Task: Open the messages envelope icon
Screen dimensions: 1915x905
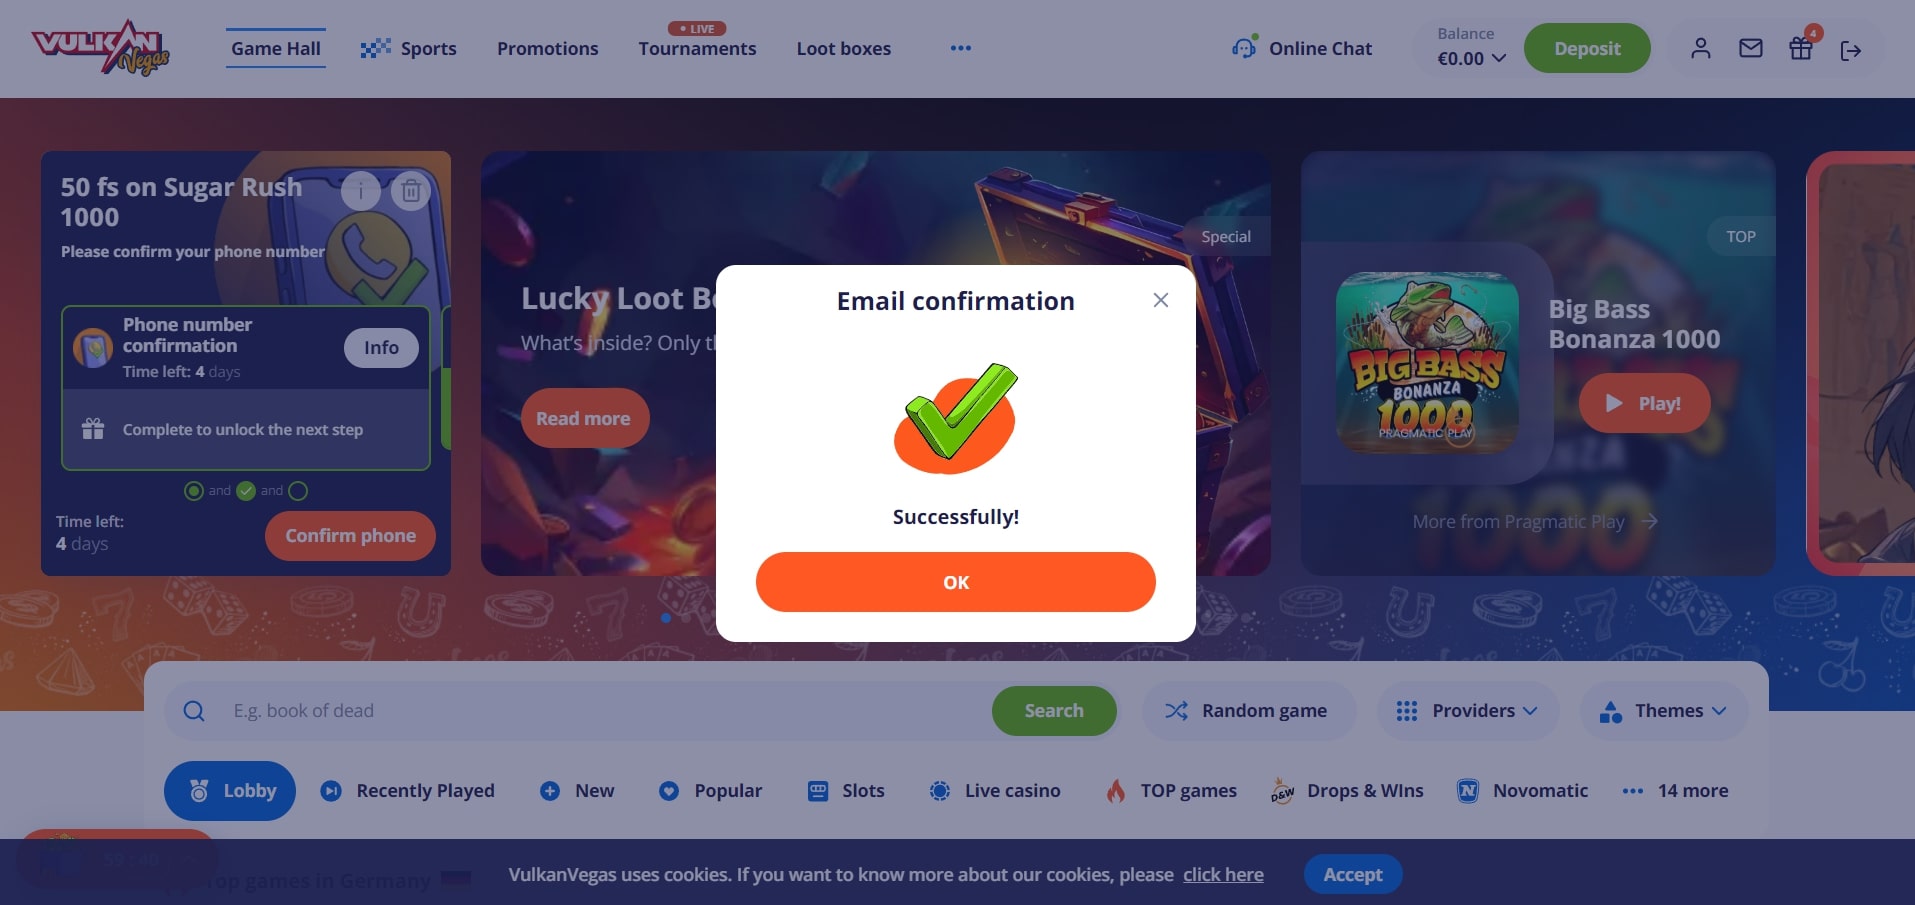Action: 1750,48
